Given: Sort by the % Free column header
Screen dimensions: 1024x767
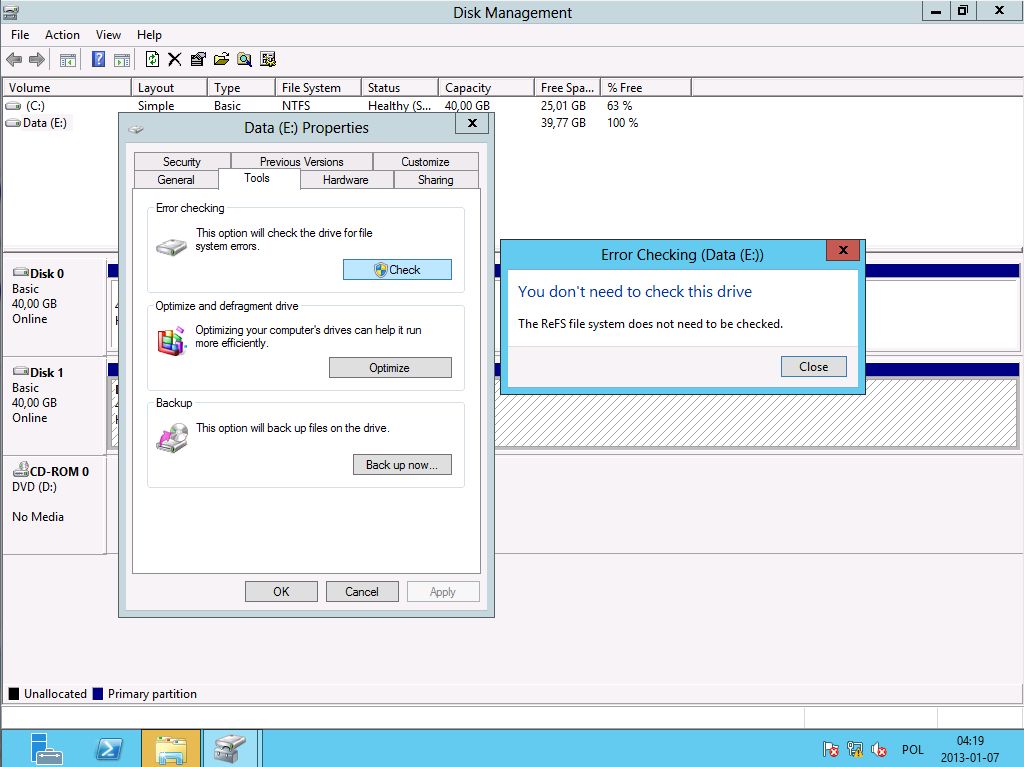Looking at the screenshot, I should tap(646, 88).
